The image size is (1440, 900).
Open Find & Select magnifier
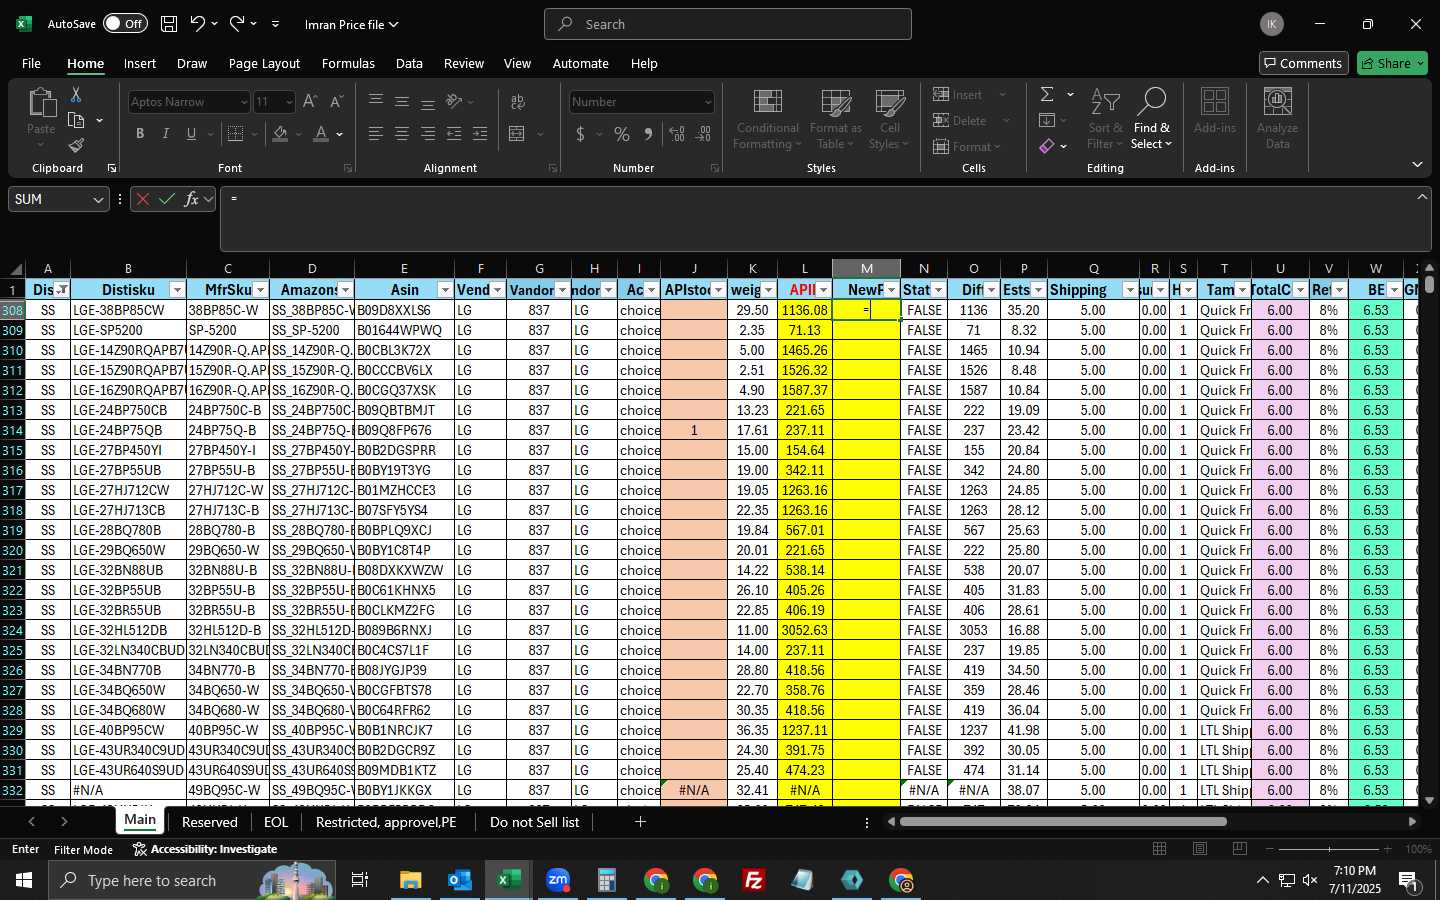coord(1151,120)
